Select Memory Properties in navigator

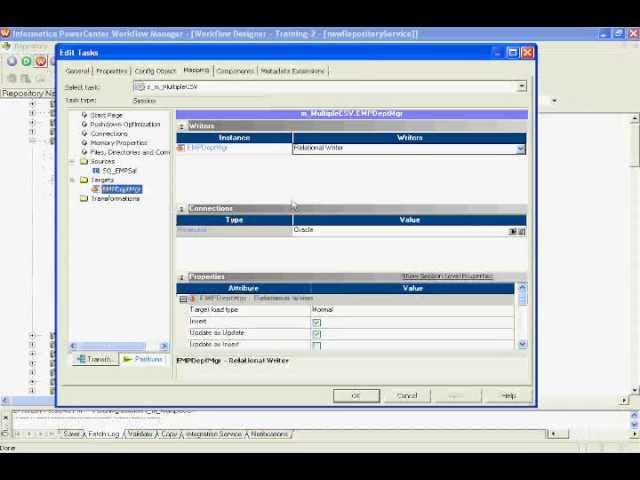119,143
